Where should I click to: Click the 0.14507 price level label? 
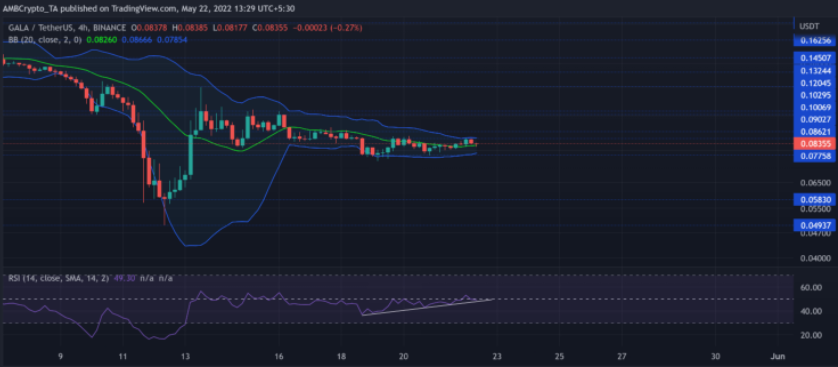815,58
